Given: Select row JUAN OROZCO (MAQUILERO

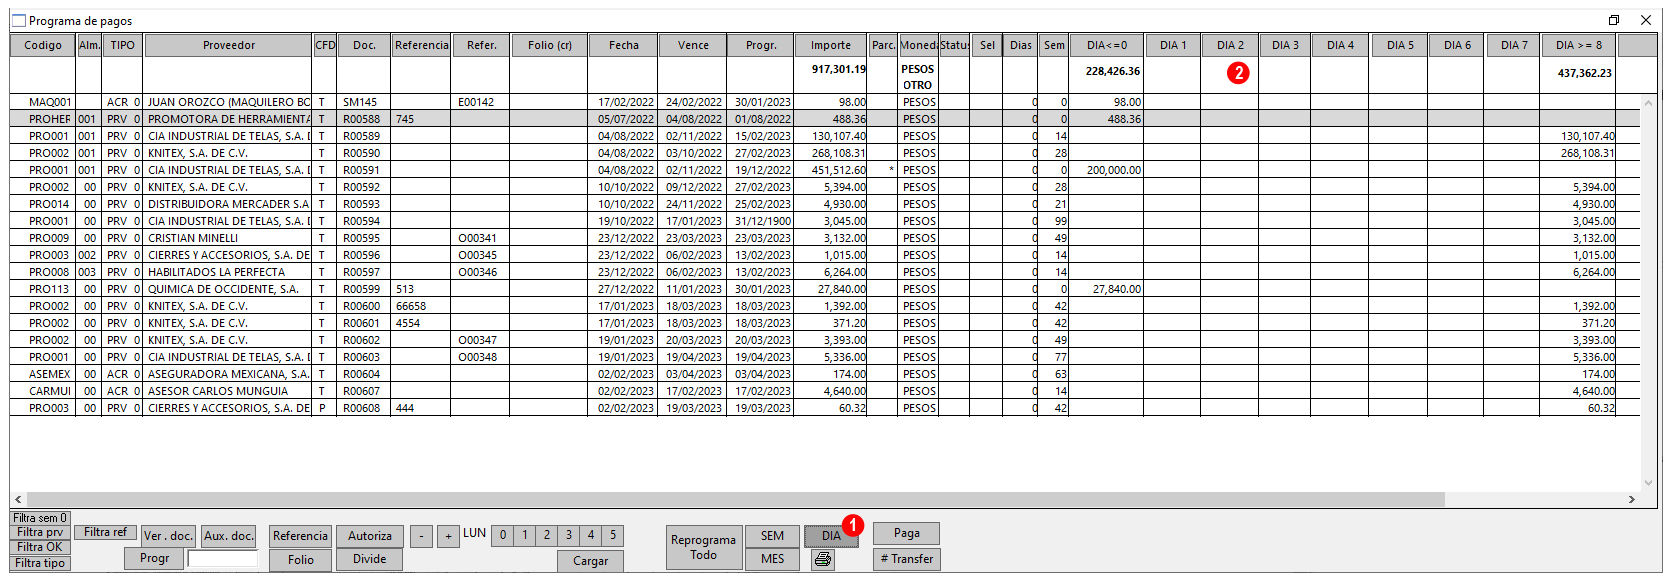Looking at the screenshot, I should pos(826,102).
